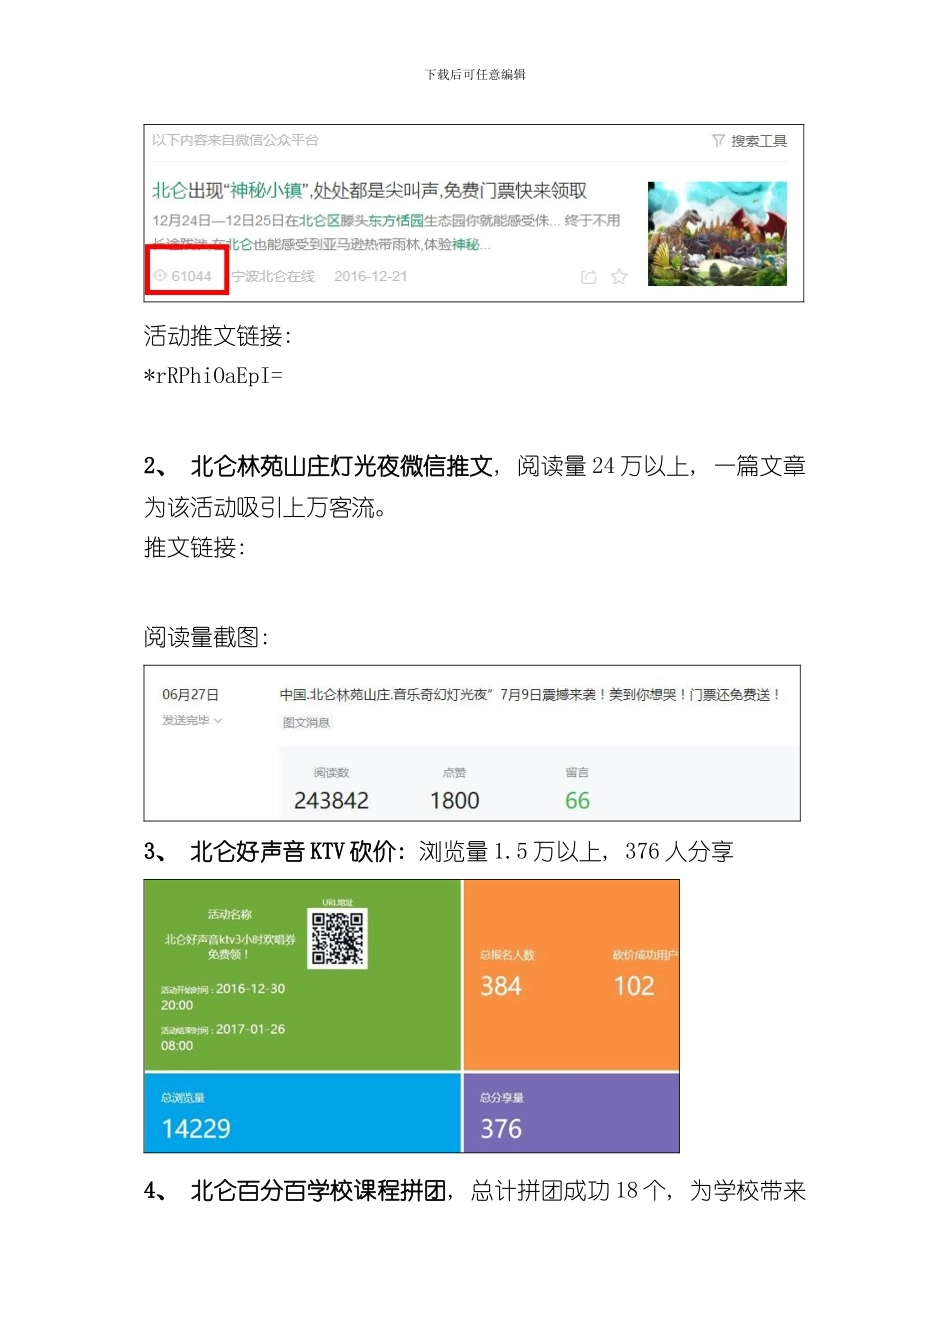Click the 图文消息 tag
Image resolution: width=950 pixels, height=1344 pixels.
coord(306,723)
